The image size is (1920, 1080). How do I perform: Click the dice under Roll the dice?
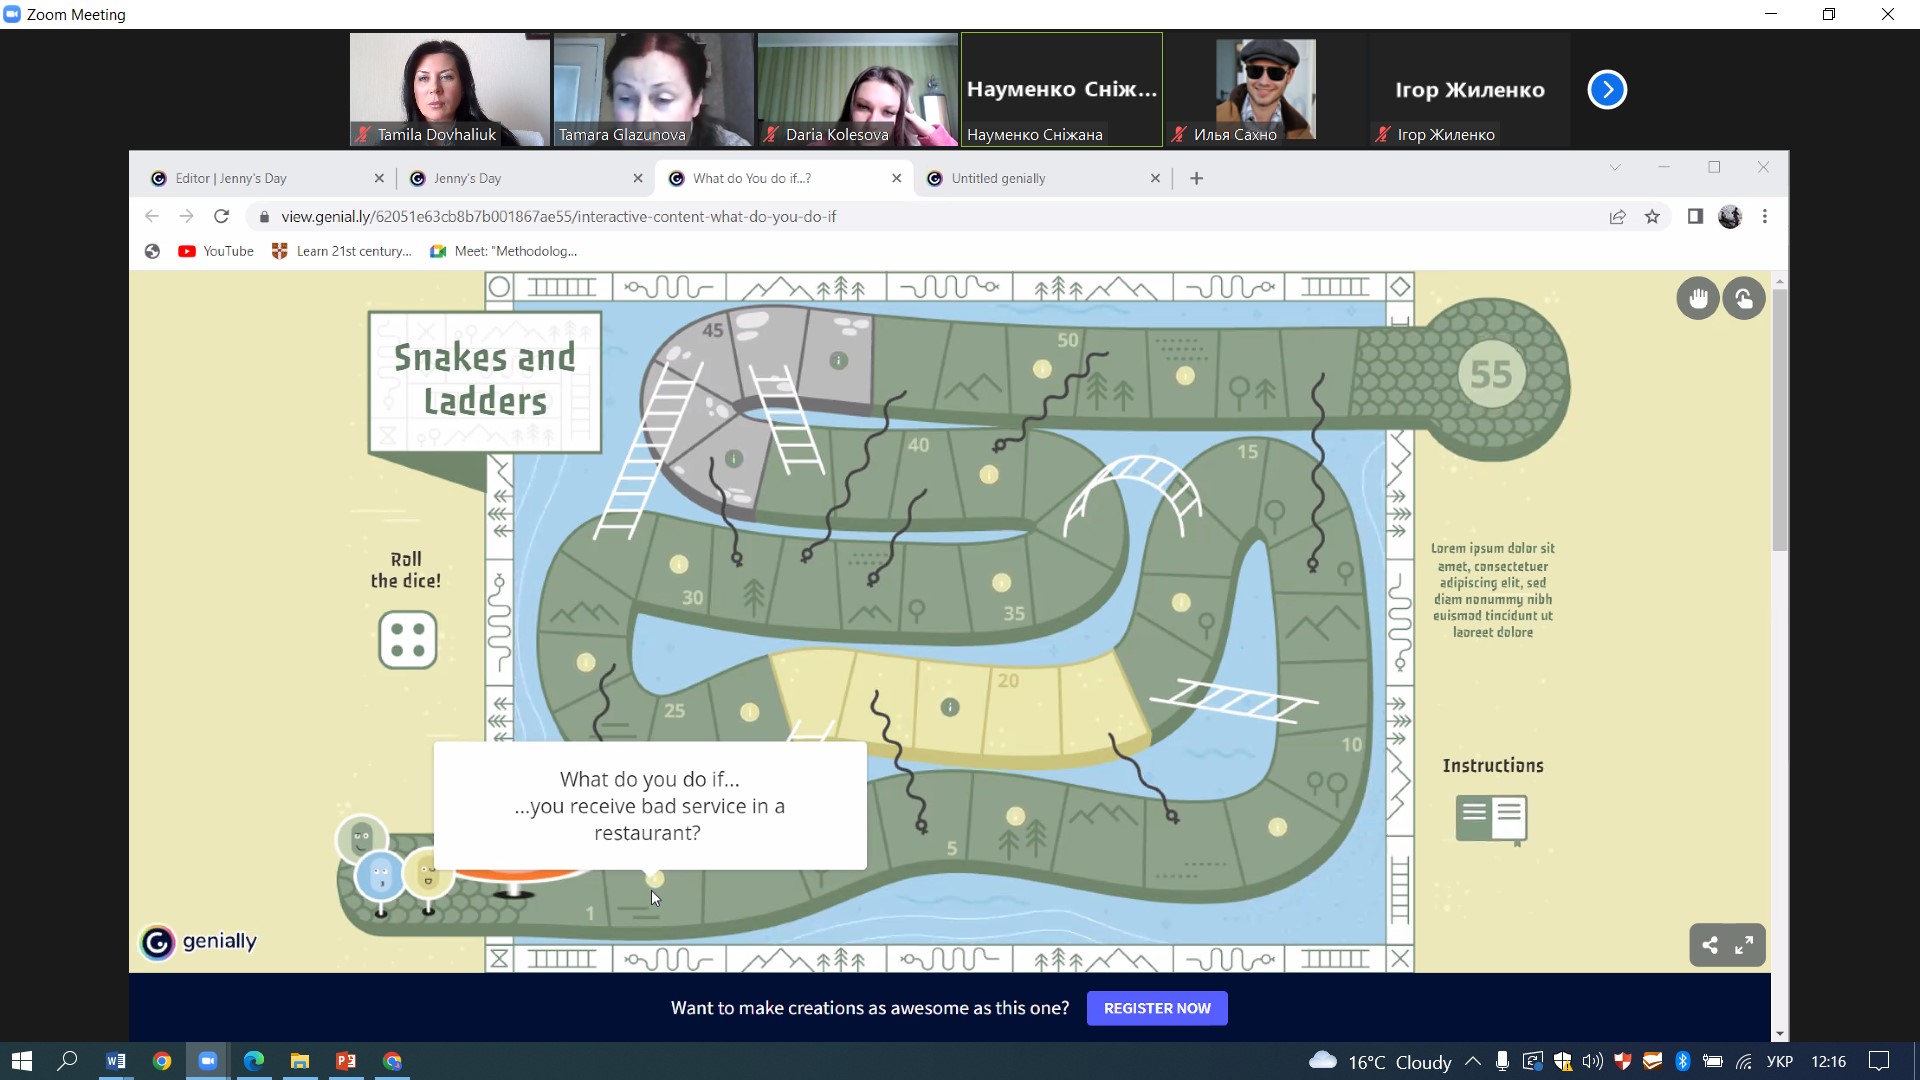[408, 640]
